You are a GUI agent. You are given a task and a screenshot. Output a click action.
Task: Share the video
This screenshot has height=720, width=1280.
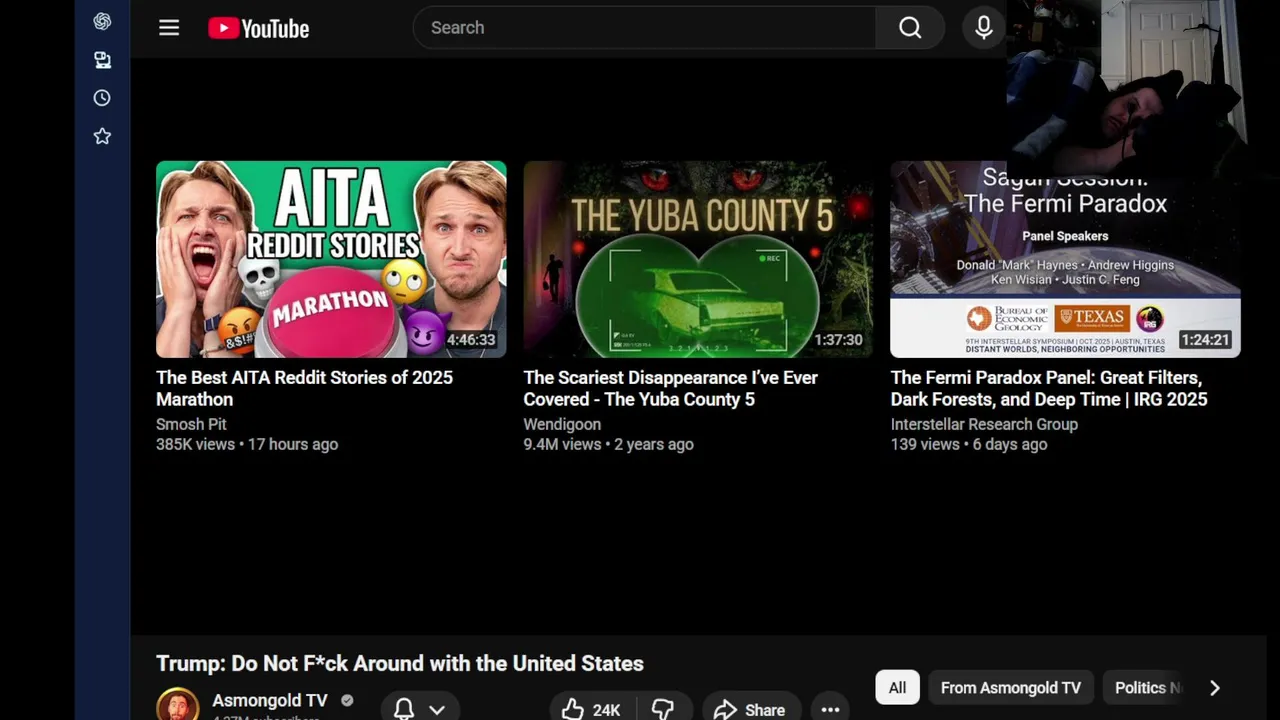click(x=751, y=709)
